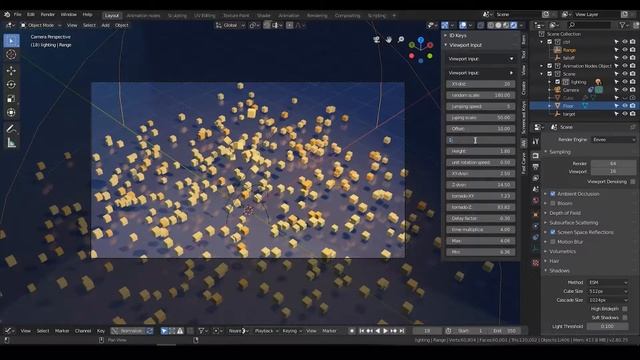This screenshot has height=360, width=640.
Task: Toggle Viewport Denoising checkbox
Action: 633,182
